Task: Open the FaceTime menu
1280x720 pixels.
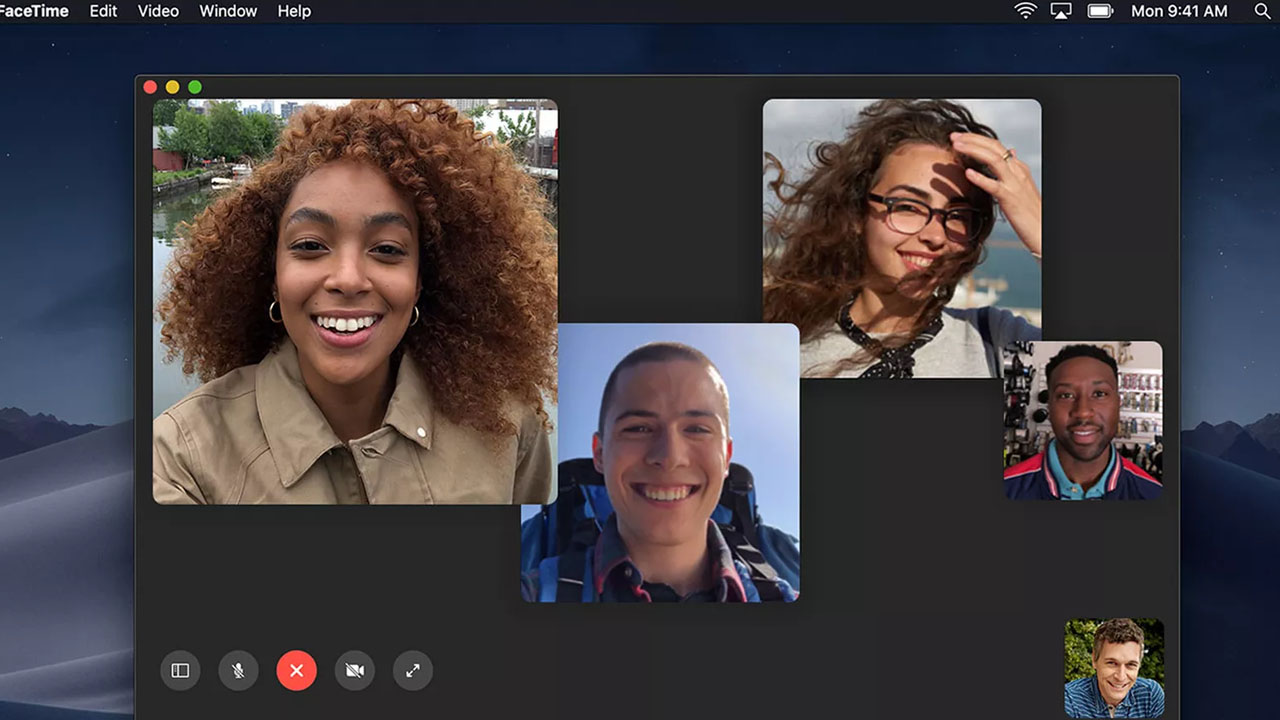Action: (x=34, y=11)
